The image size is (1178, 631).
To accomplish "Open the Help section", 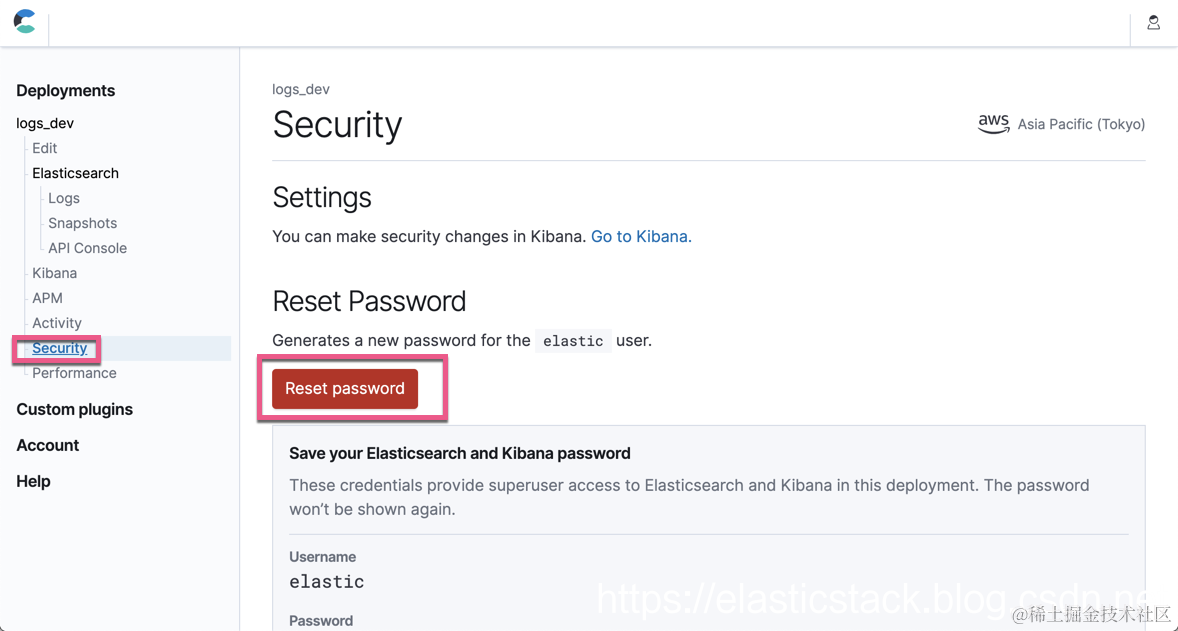I will tap(33, 481).
